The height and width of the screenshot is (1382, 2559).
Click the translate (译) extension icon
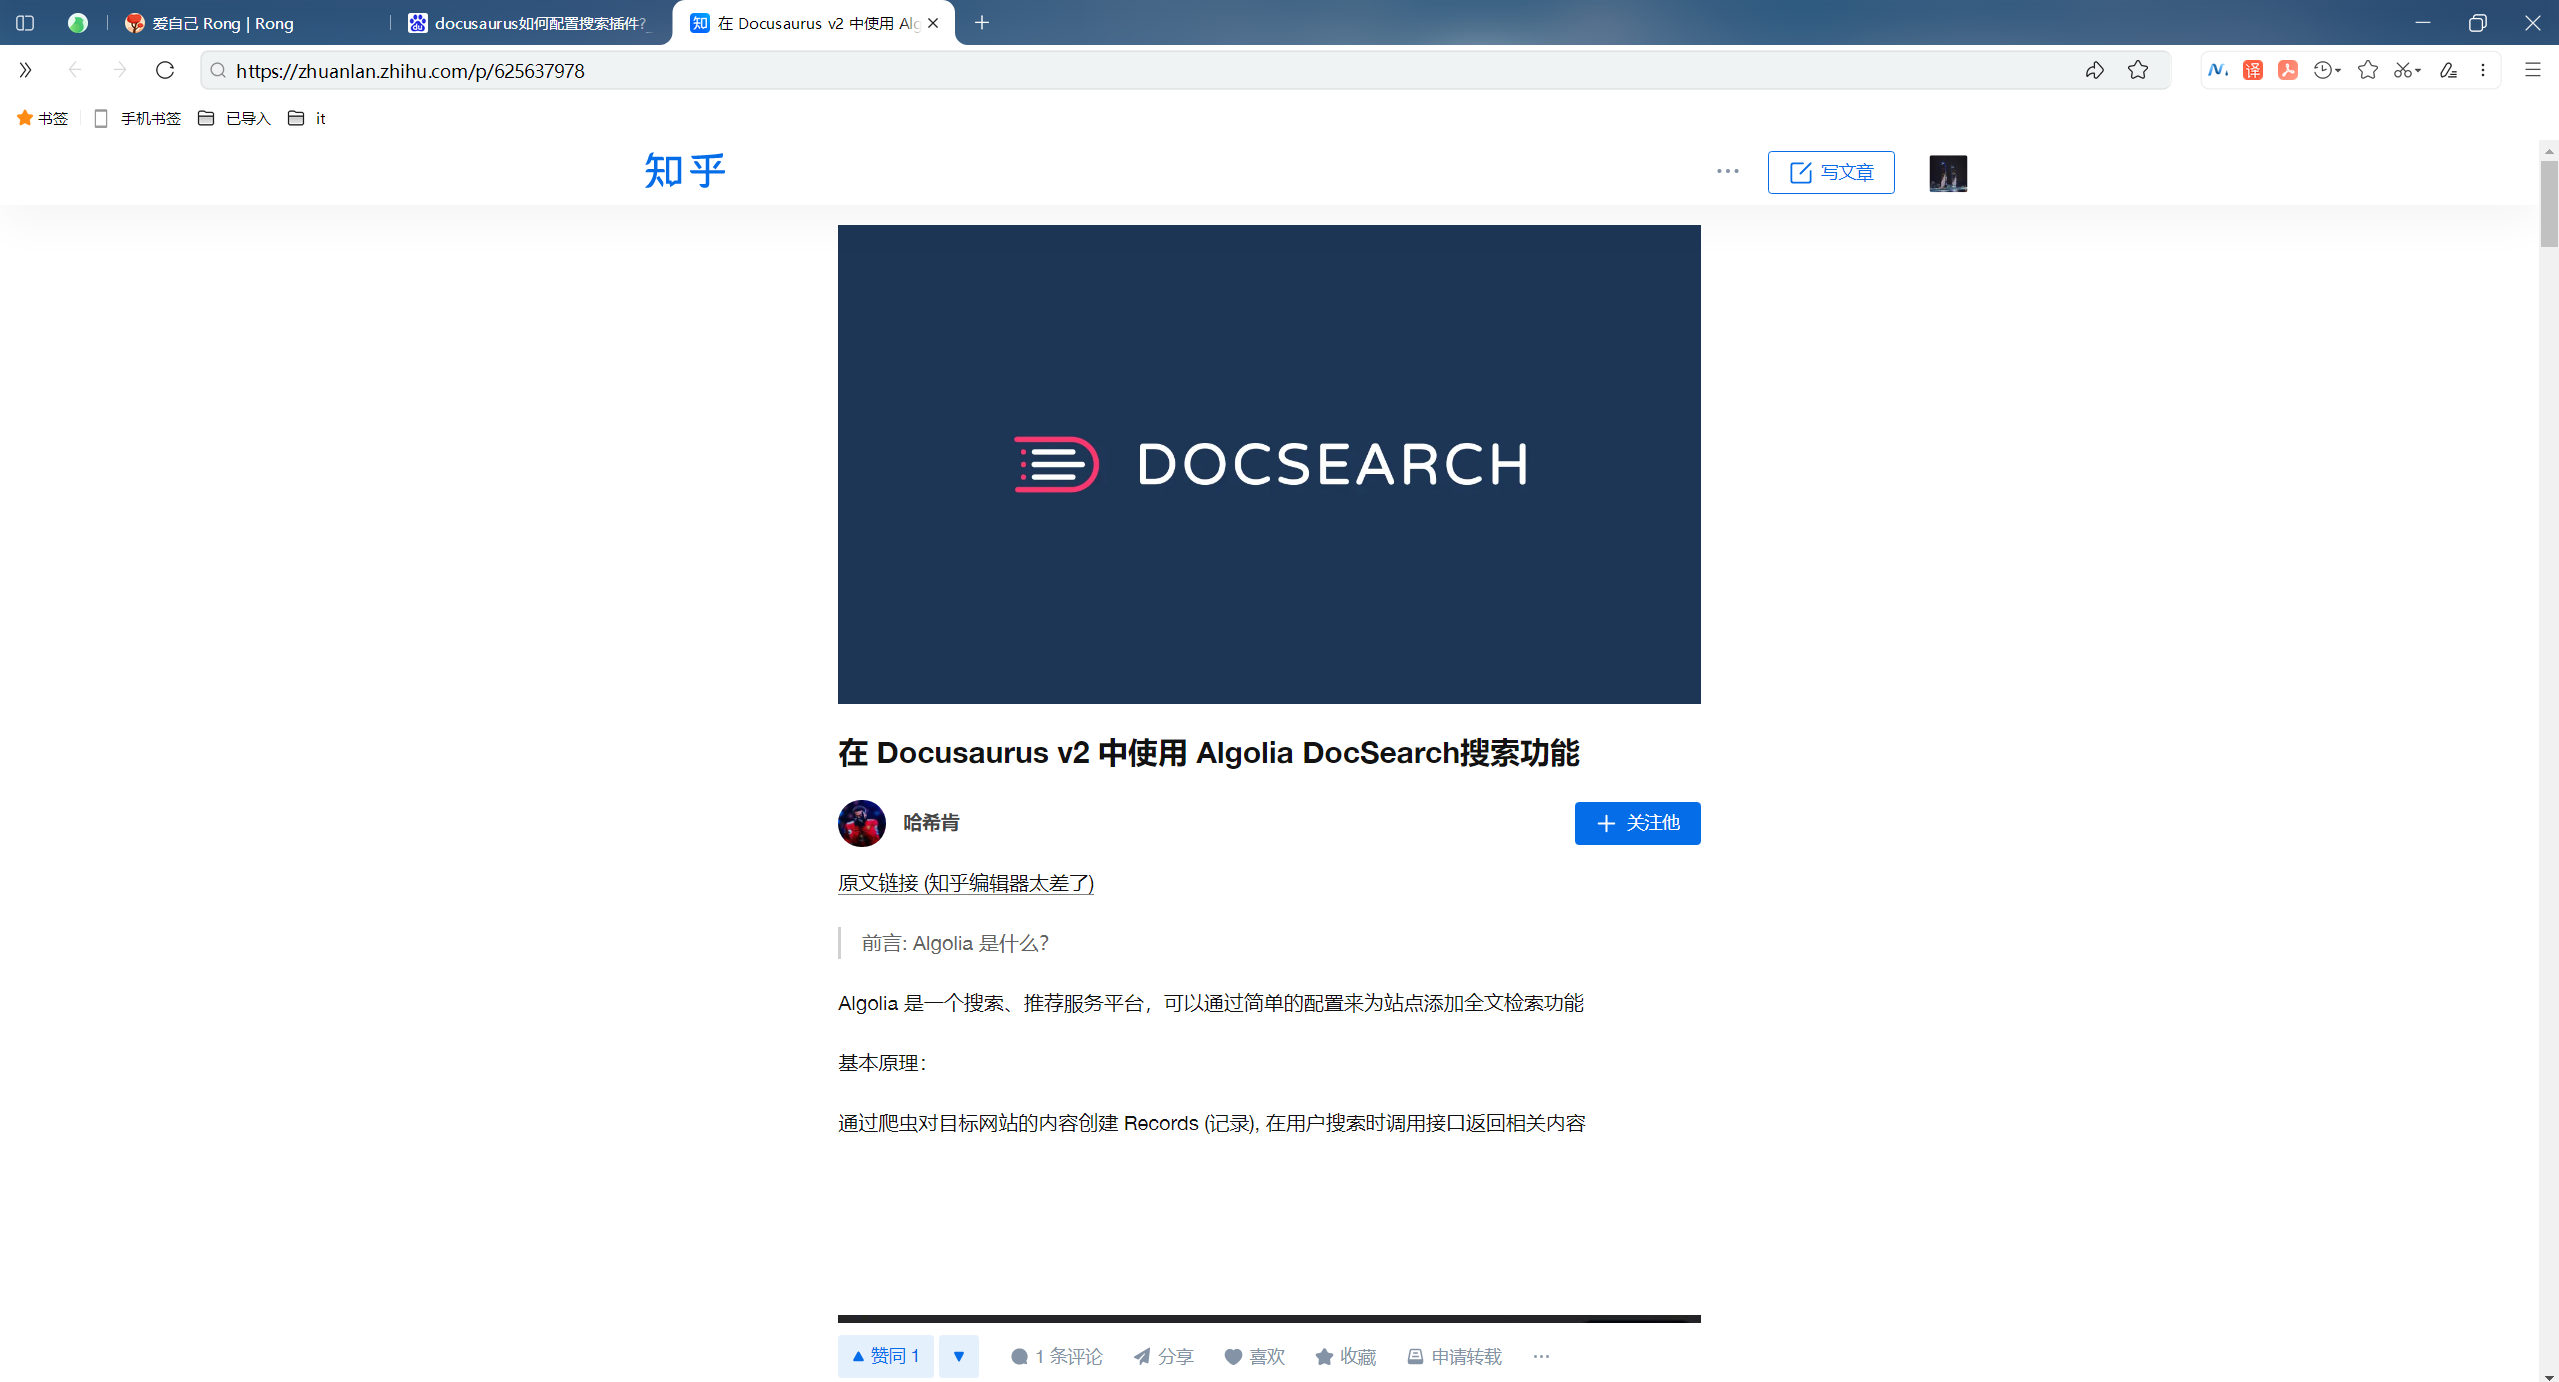pos(2252,70)
